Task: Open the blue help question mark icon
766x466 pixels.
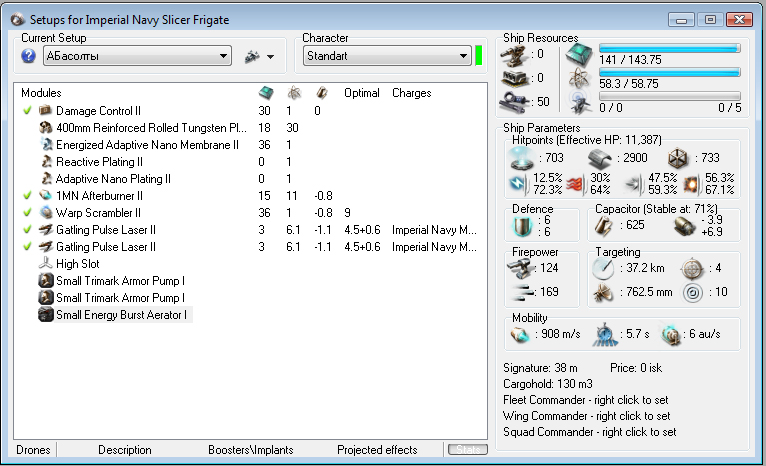Action: click(28, 56)
